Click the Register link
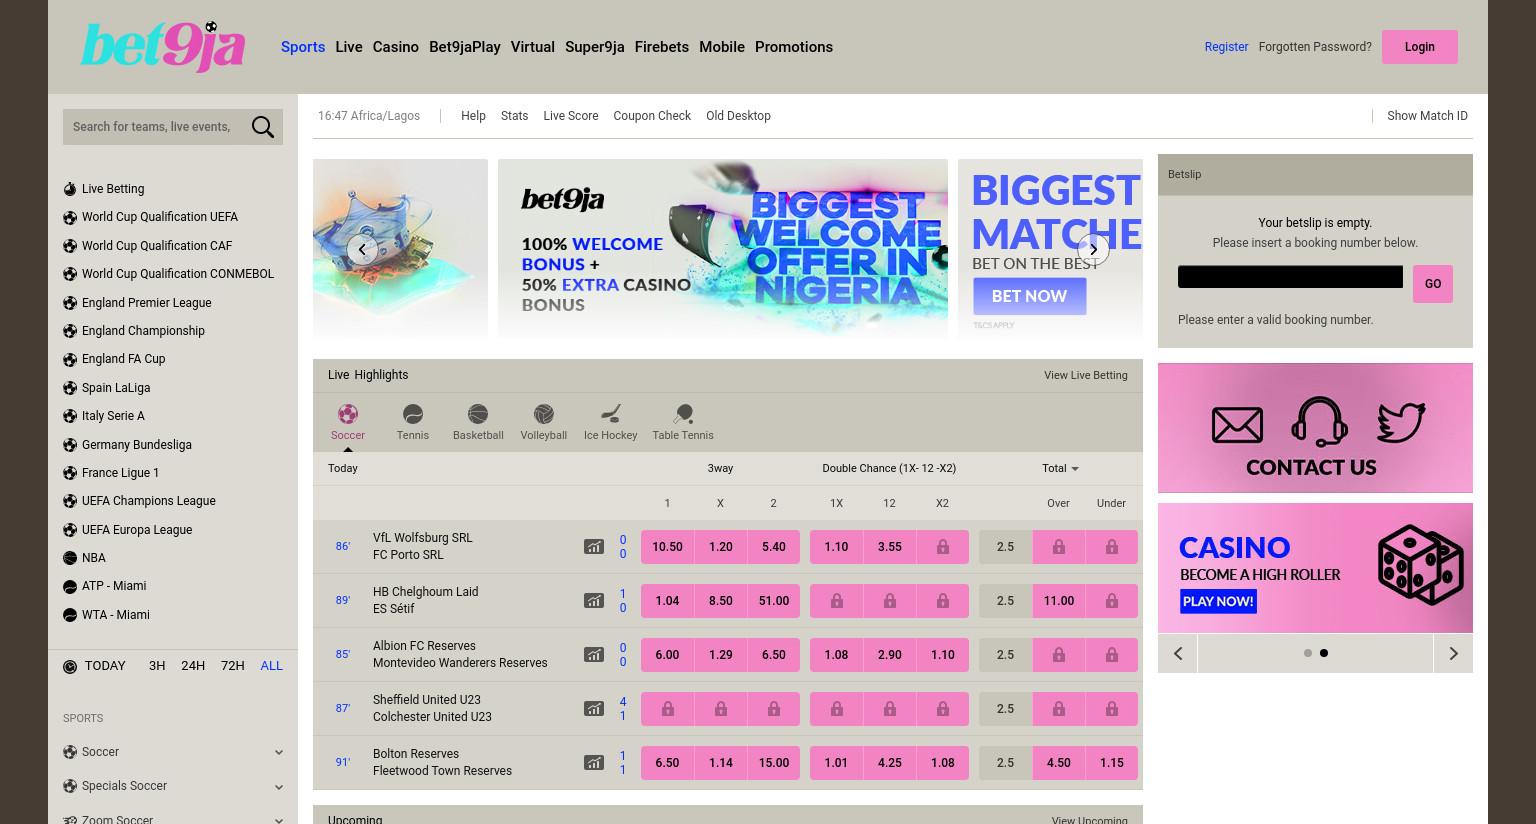Viewport: 1536px width, 824px height. click(x=1226, y=47)
